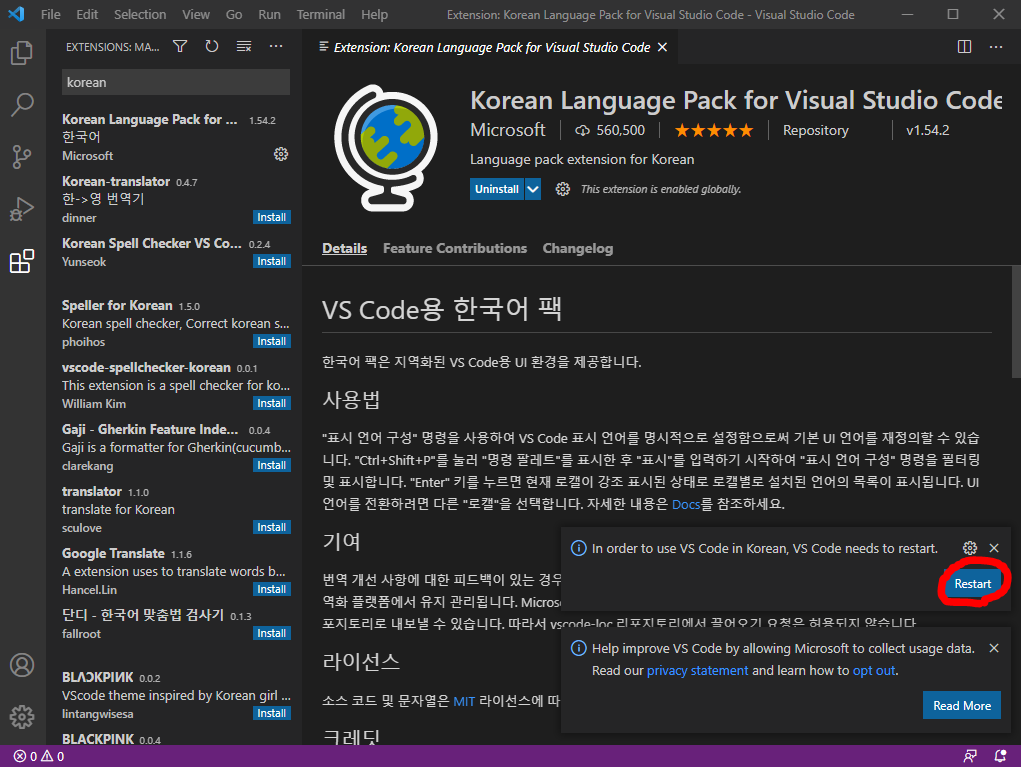Open the Go menu
1021x767 pixels.
234,14
